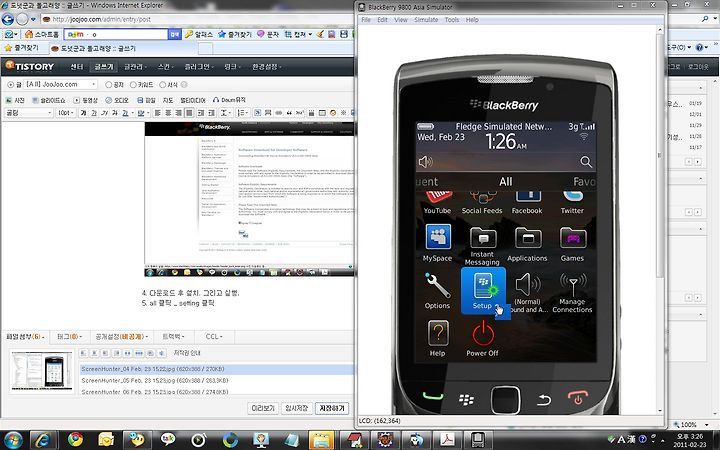Open Simulate menu in BlackBerry simulator
The width and height of the screenshot is (720, 450).
(x=426, y=20)
